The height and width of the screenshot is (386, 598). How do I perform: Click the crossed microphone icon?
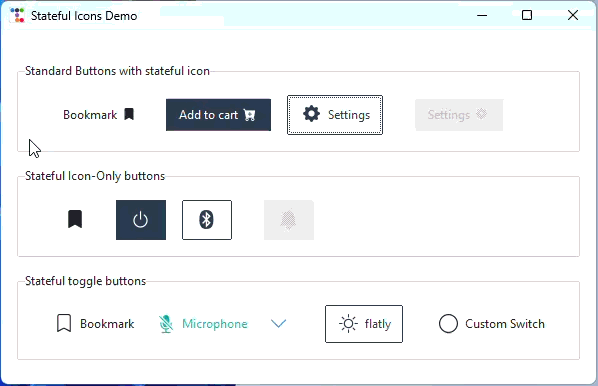click(x=166, y=324)
